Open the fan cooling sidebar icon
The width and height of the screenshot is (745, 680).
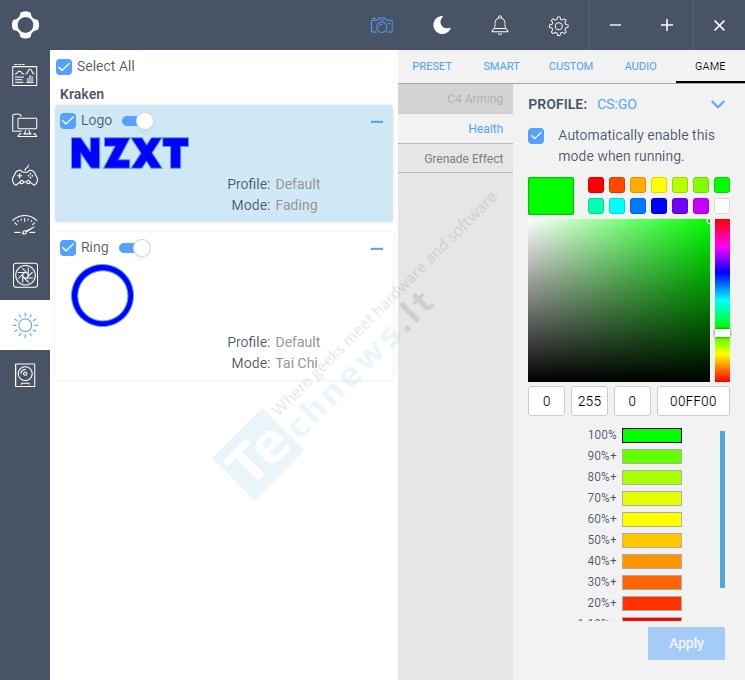pos(25,275)
